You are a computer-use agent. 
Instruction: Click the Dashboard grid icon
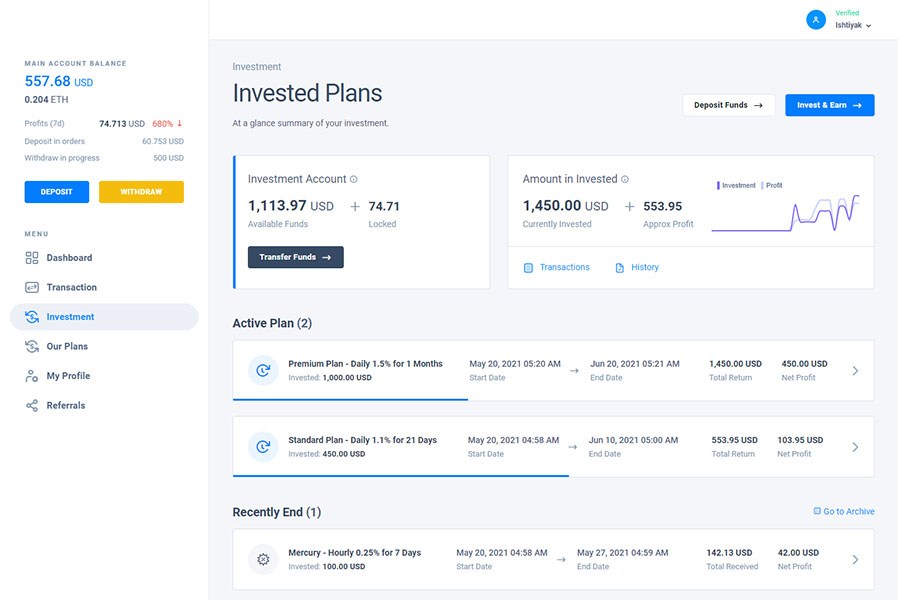(x=32, y=258)
